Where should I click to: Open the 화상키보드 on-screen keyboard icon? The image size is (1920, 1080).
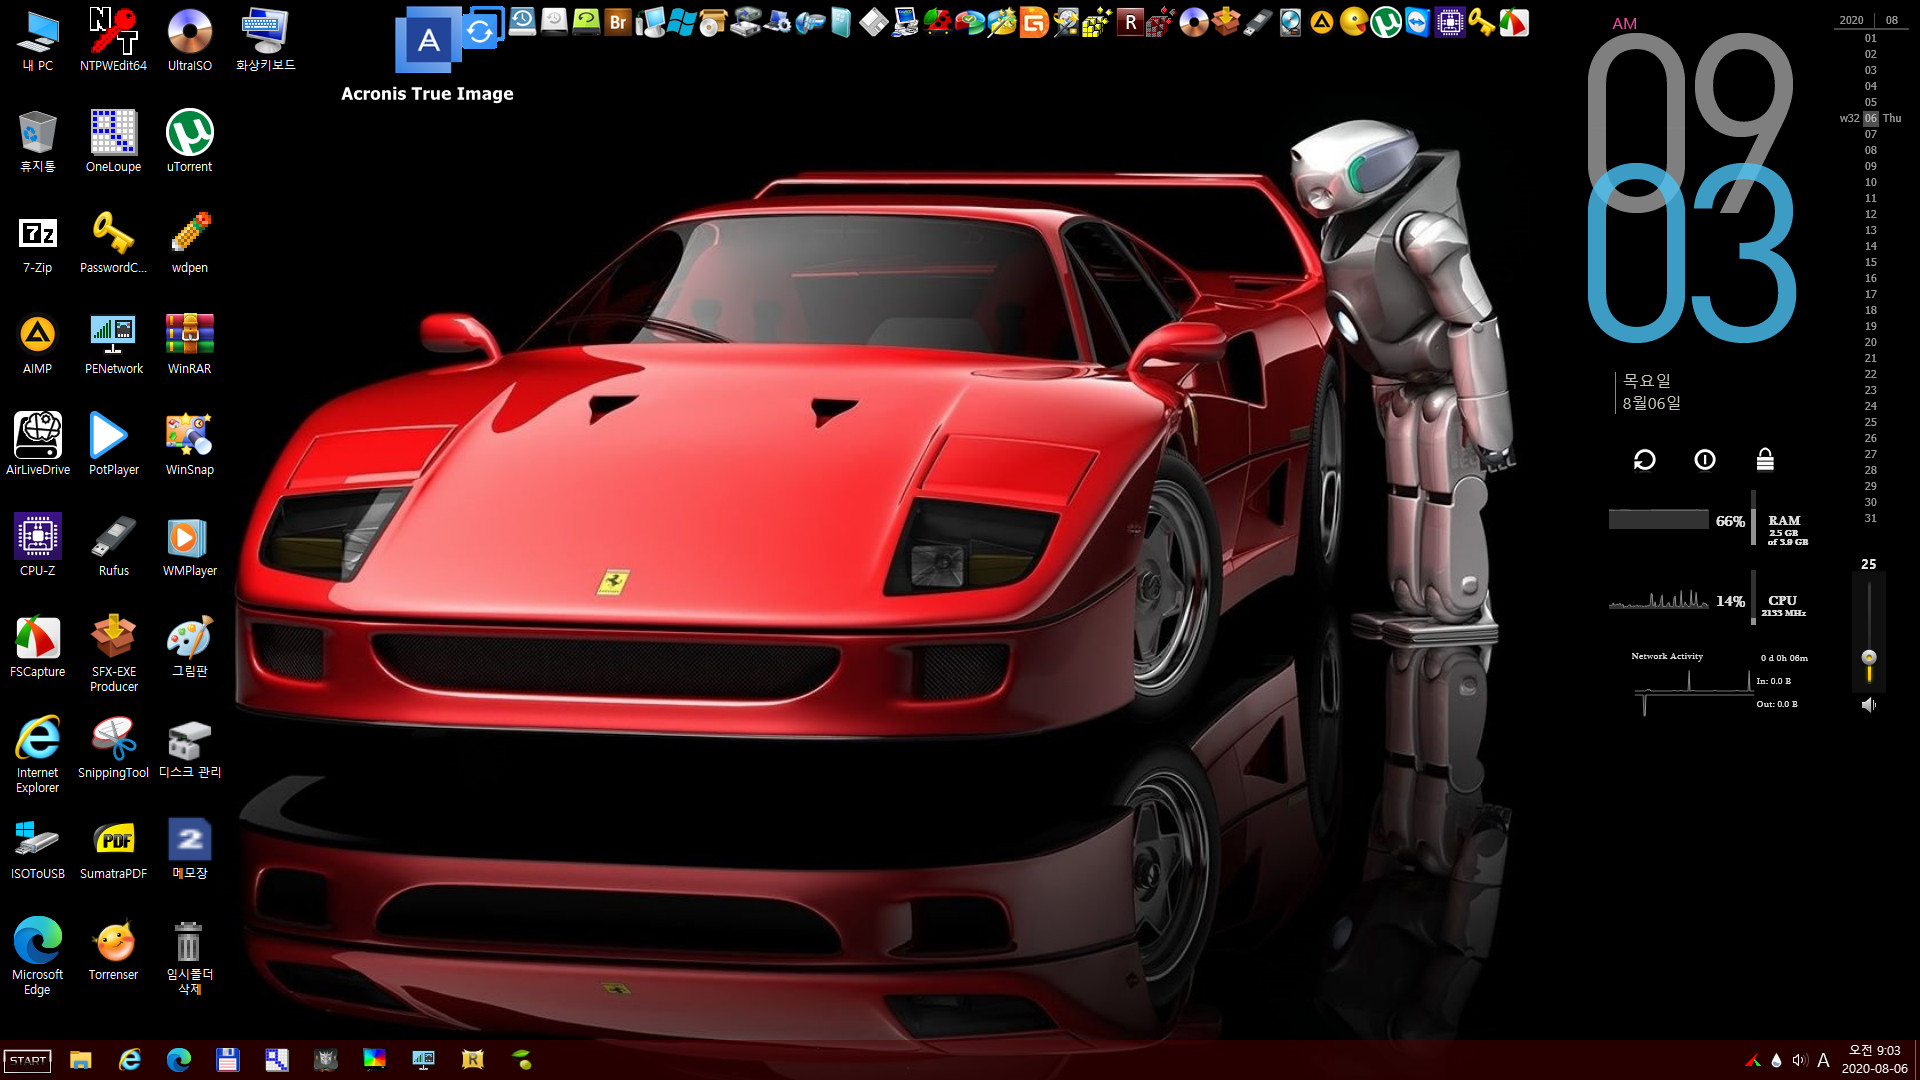(265, 40)
